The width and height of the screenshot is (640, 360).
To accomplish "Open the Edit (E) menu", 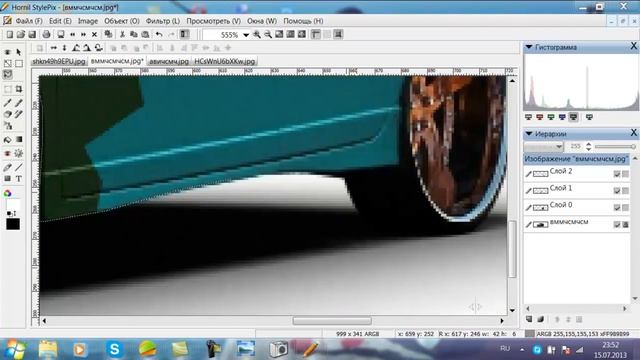I will [60, 21].
